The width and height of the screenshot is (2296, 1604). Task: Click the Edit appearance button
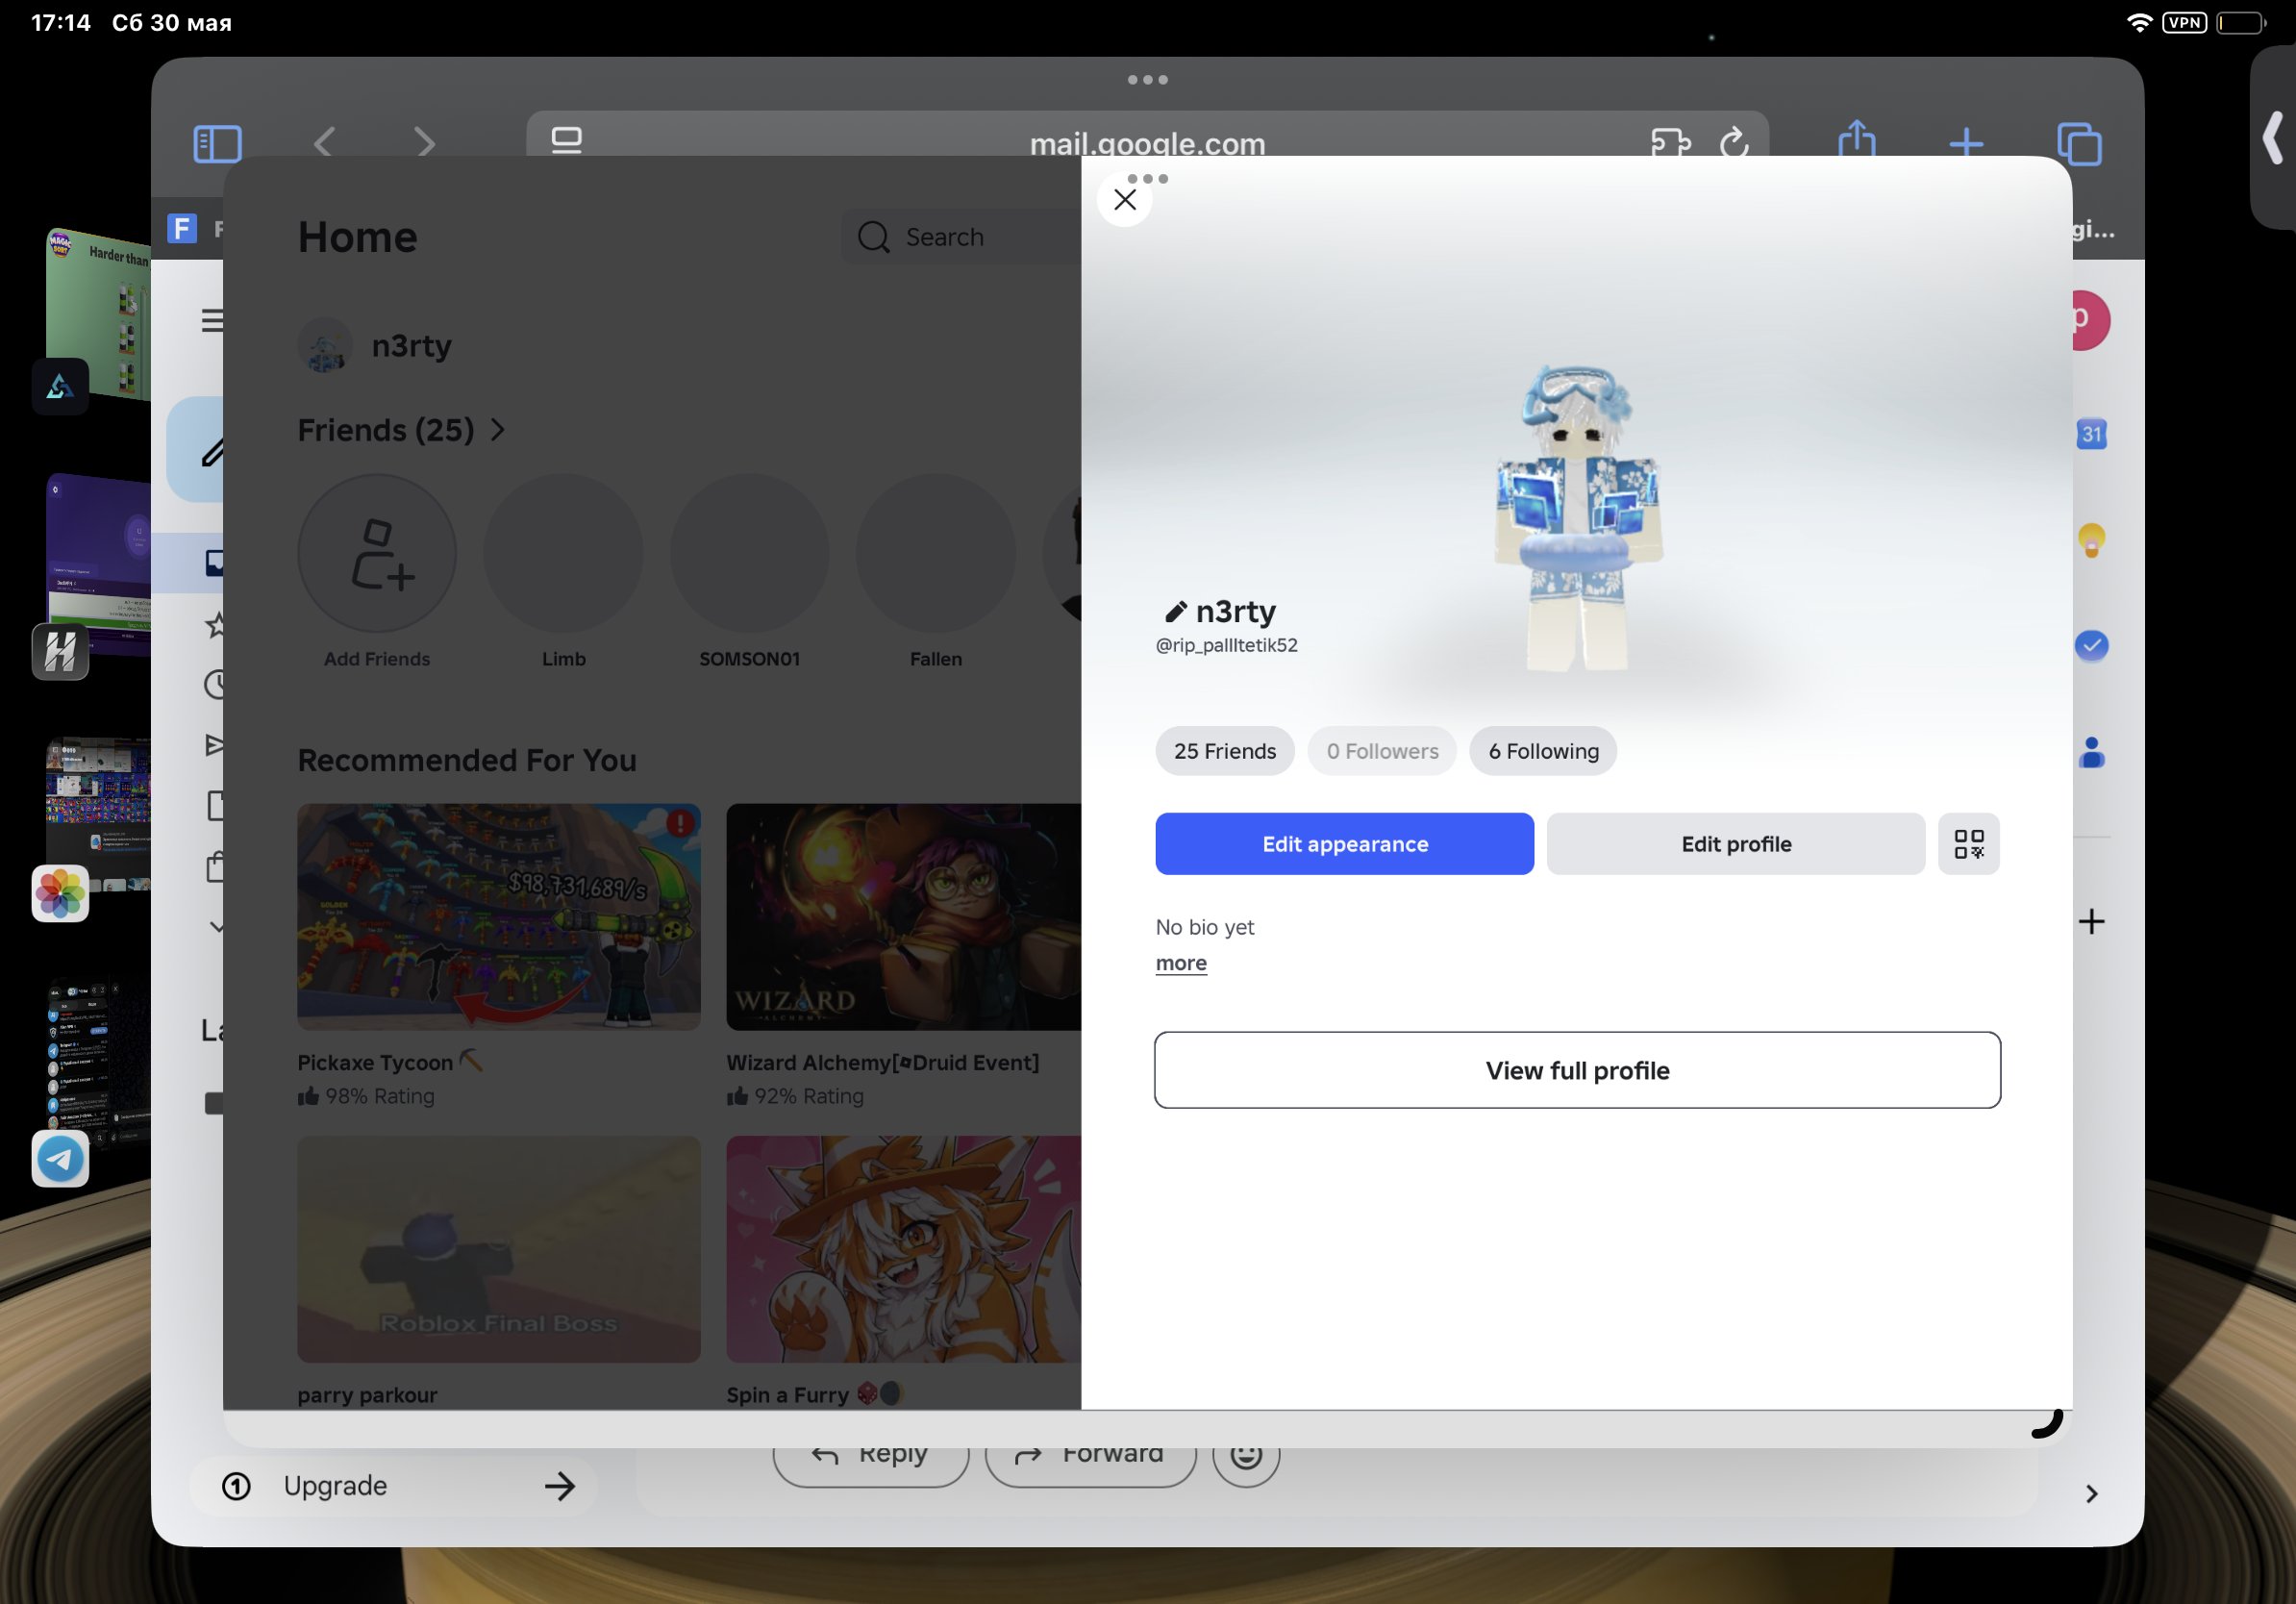pyautogui.click(x=1344, y=844)
